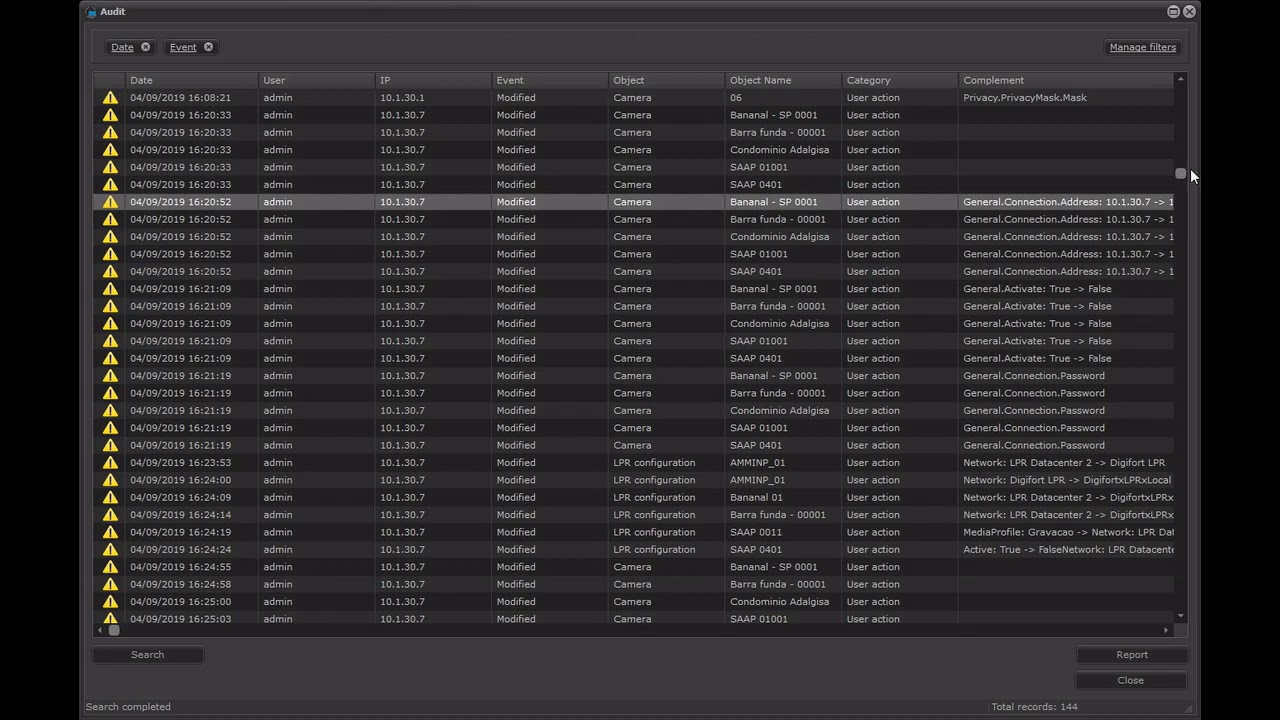
Task: Select complement 'Network: LPR Datacenter 2 -> Digifort LPR'
Action: [x=1064, y=463]
